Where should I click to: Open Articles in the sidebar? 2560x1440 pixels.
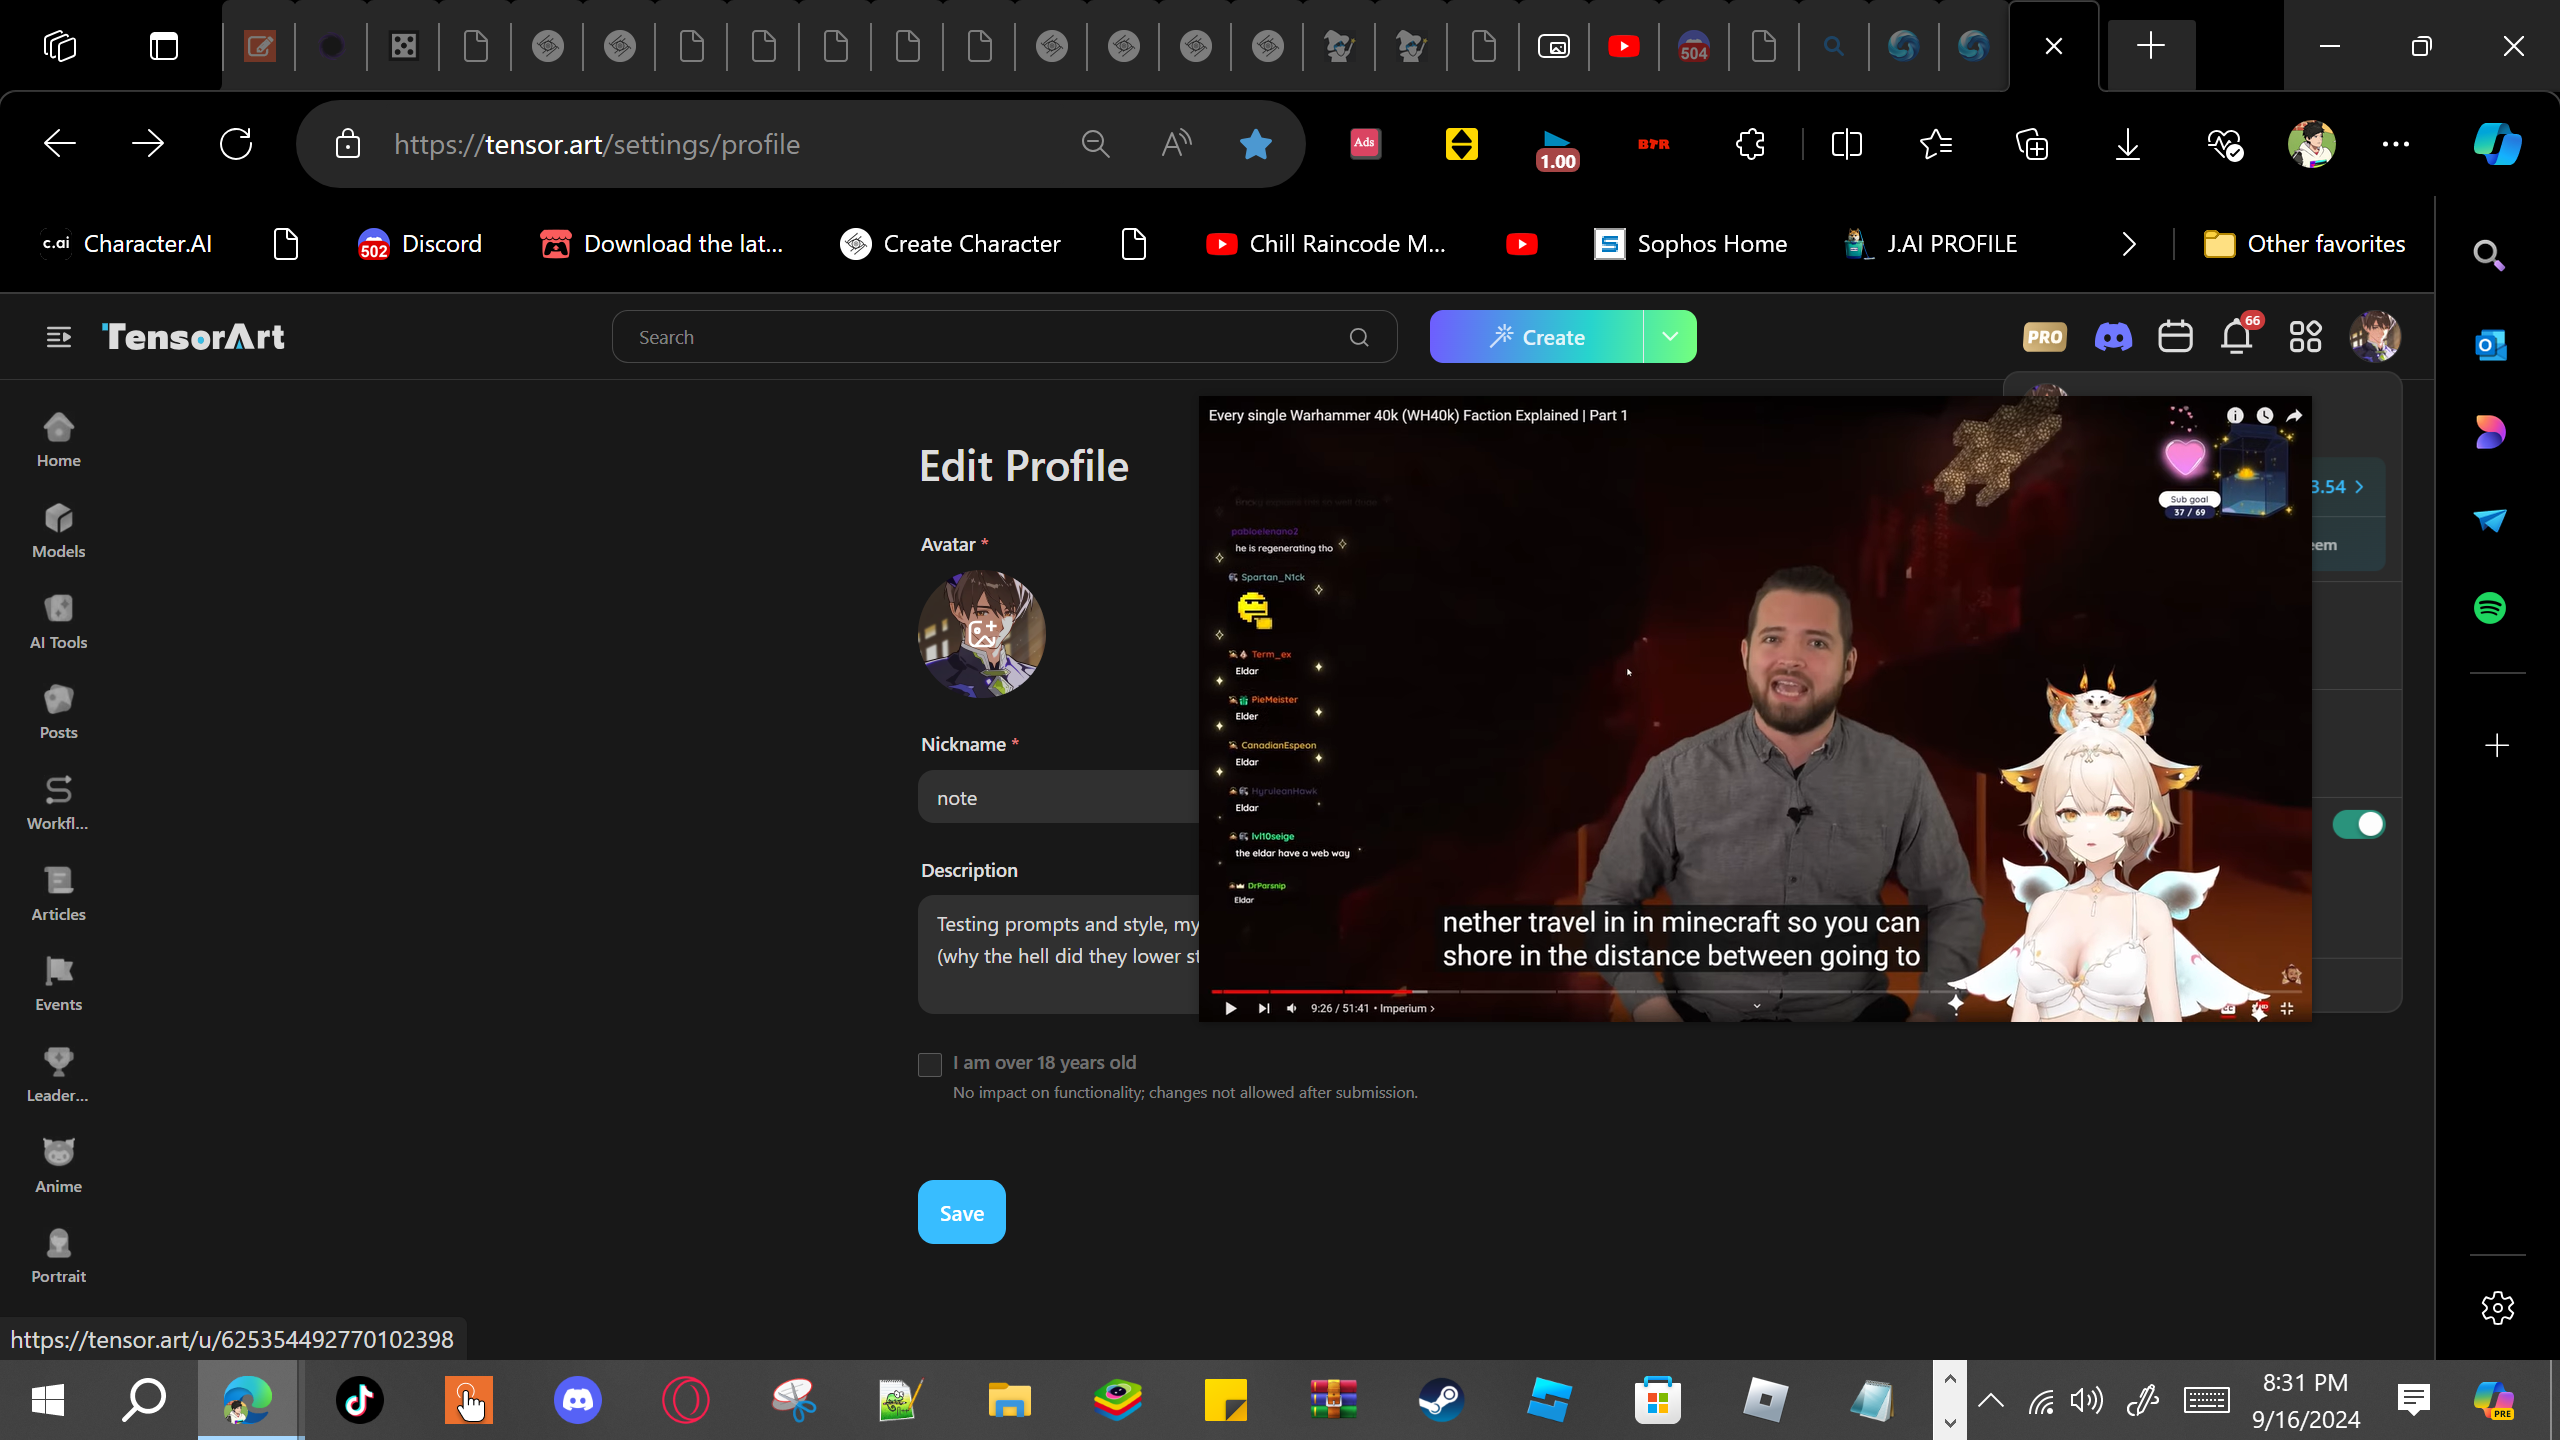[58, 894]
